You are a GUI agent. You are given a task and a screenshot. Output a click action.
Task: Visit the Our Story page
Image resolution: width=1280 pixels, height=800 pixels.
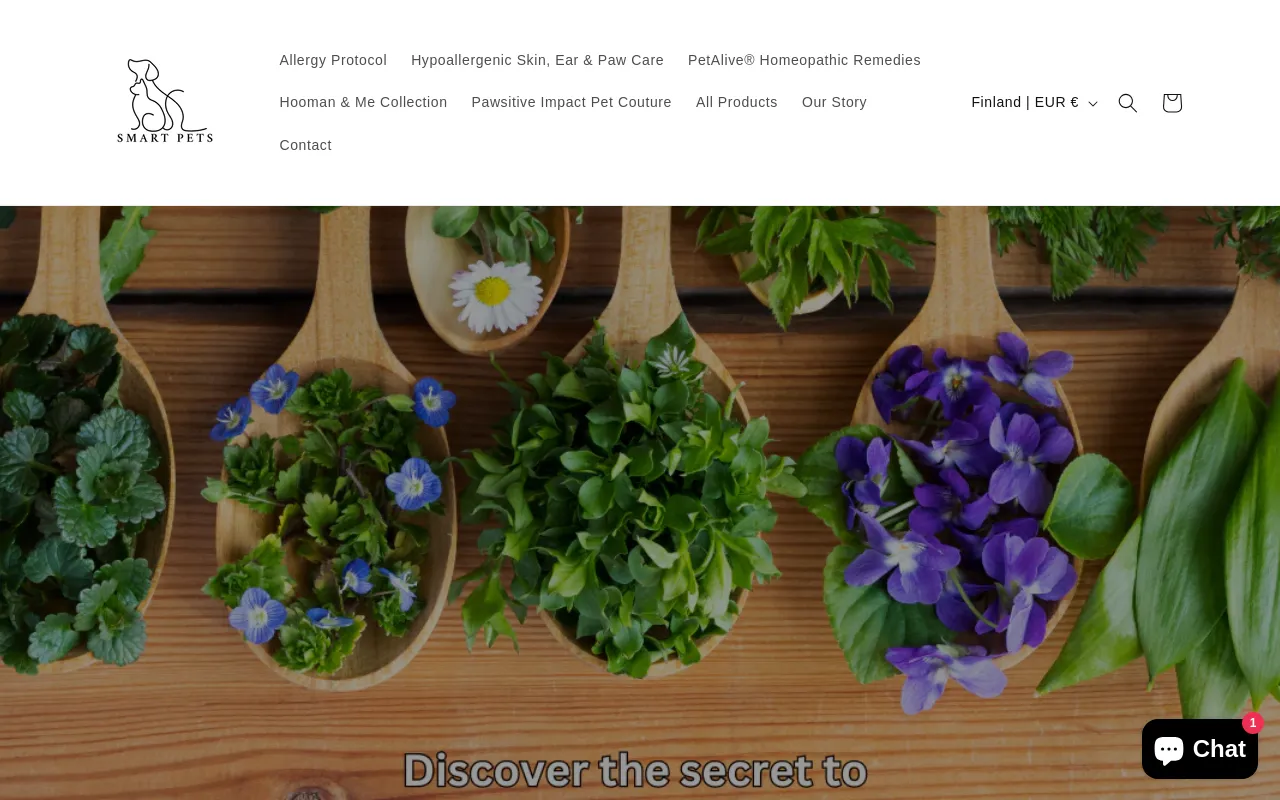(x=834, y=102)
